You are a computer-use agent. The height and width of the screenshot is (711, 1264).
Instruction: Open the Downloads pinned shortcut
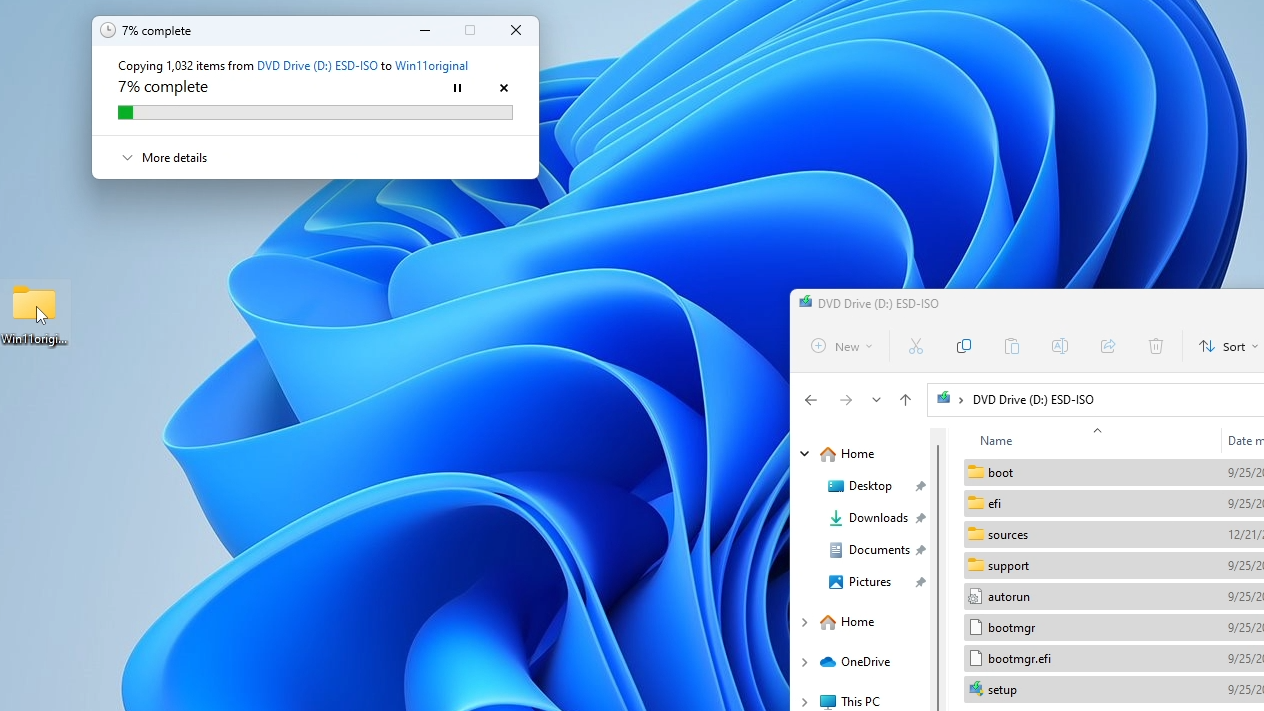(877, 518)
